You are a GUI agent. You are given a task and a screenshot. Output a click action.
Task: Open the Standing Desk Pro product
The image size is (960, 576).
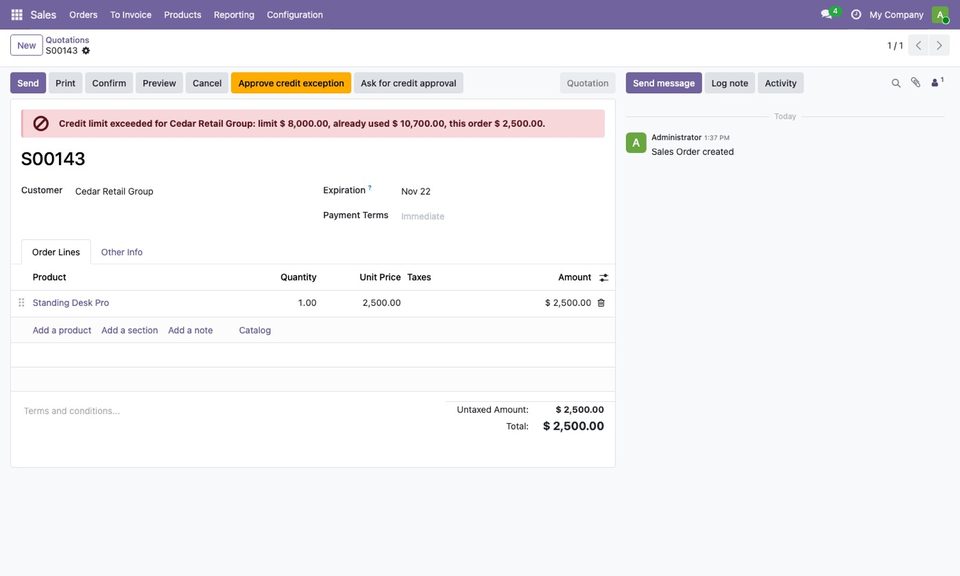click(71, 302)
